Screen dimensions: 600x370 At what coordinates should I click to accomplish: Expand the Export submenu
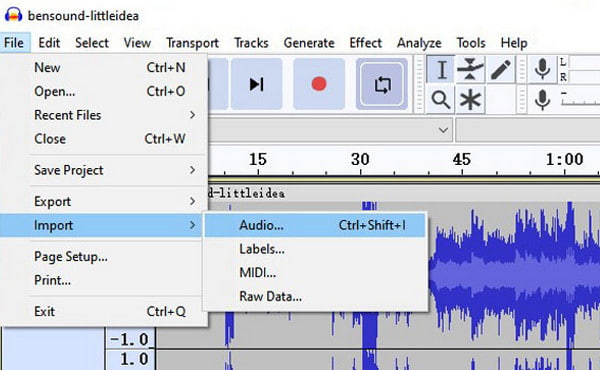tap(104, 202)
